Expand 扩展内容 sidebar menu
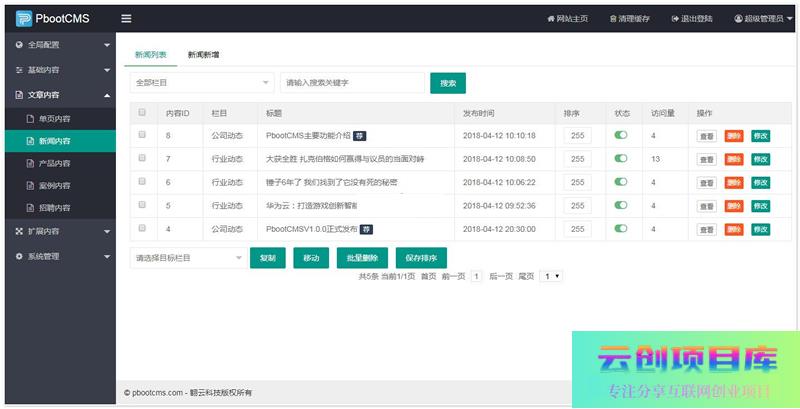Image resolution: width=800 pixels, height=409 pixels. [x=60, y=231]
